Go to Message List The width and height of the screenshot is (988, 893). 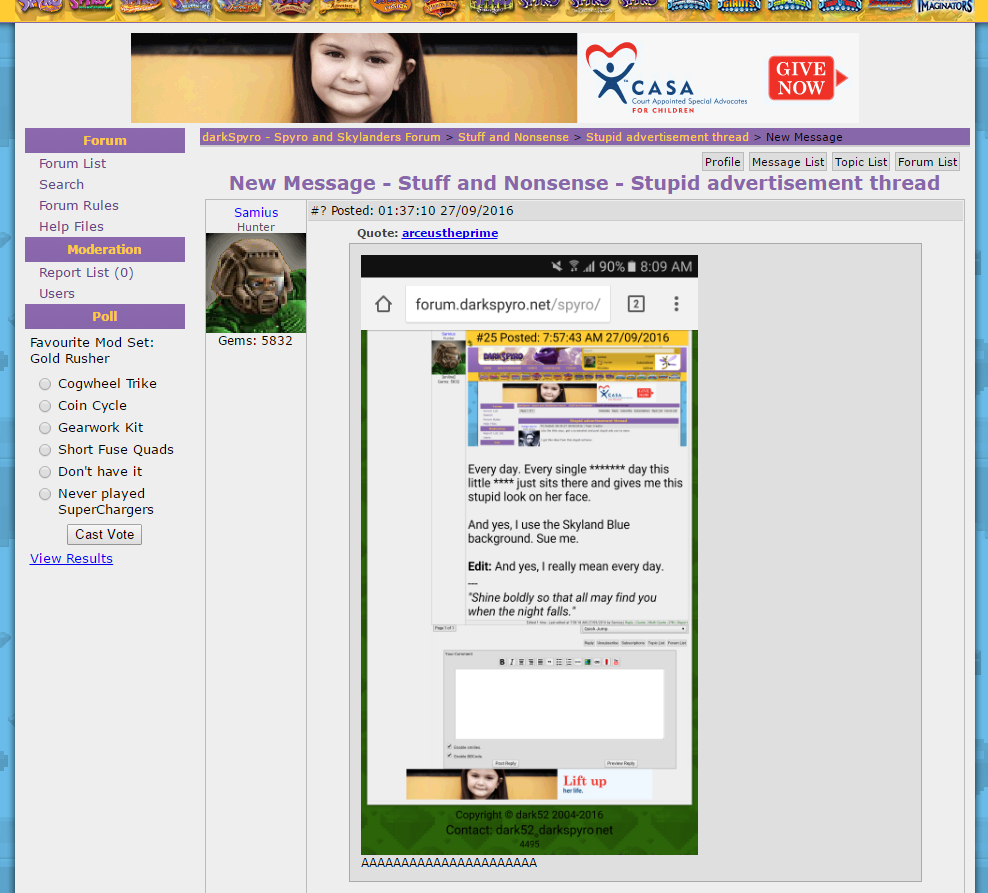(788, 162)
